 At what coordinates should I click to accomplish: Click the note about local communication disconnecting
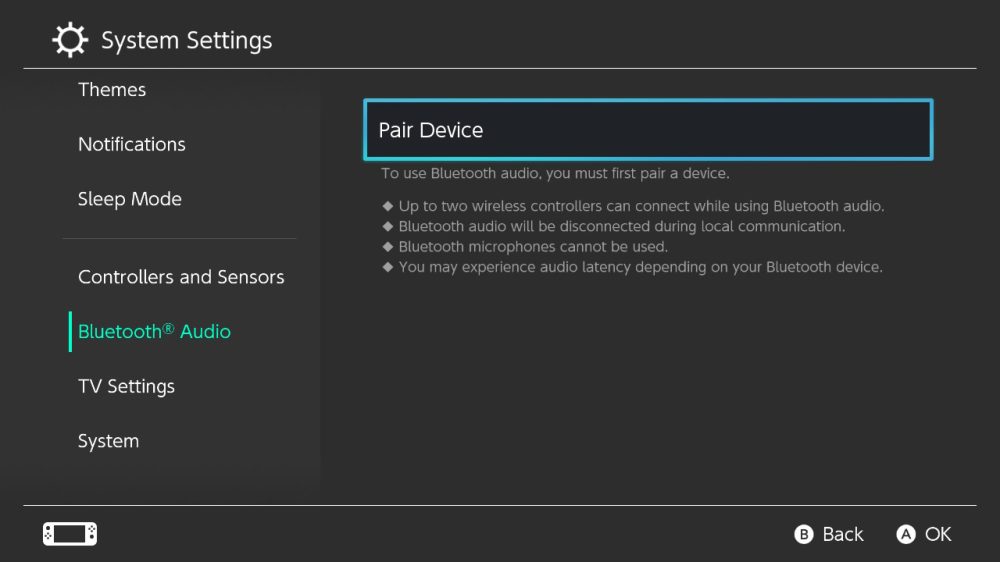(621, 226)
